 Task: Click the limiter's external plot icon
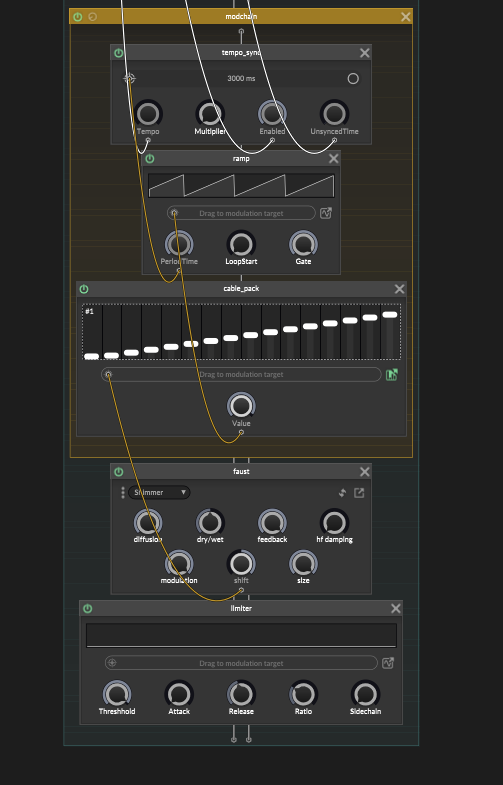pyautogui.click(x=388, y=663)
